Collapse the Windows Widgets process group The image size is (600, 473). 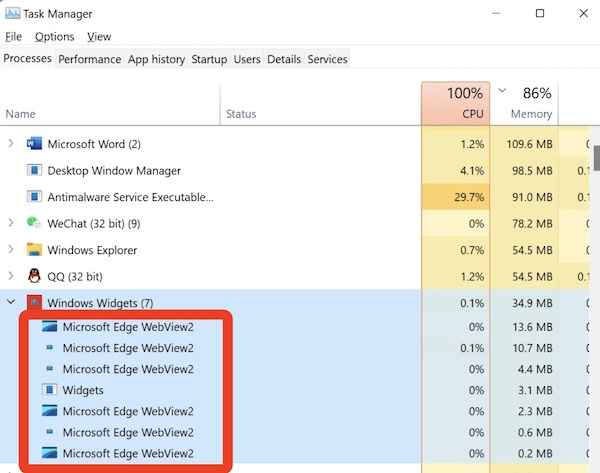tap(11, 302)
